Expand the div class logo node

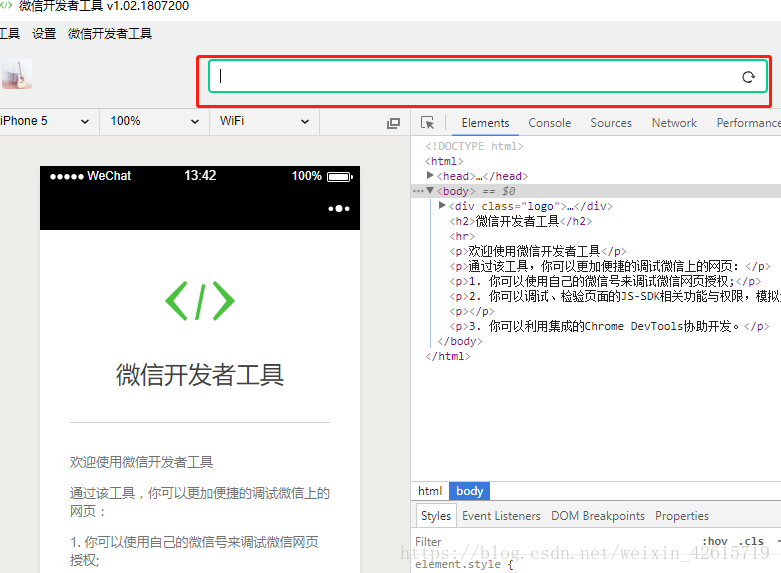point(442,205)
